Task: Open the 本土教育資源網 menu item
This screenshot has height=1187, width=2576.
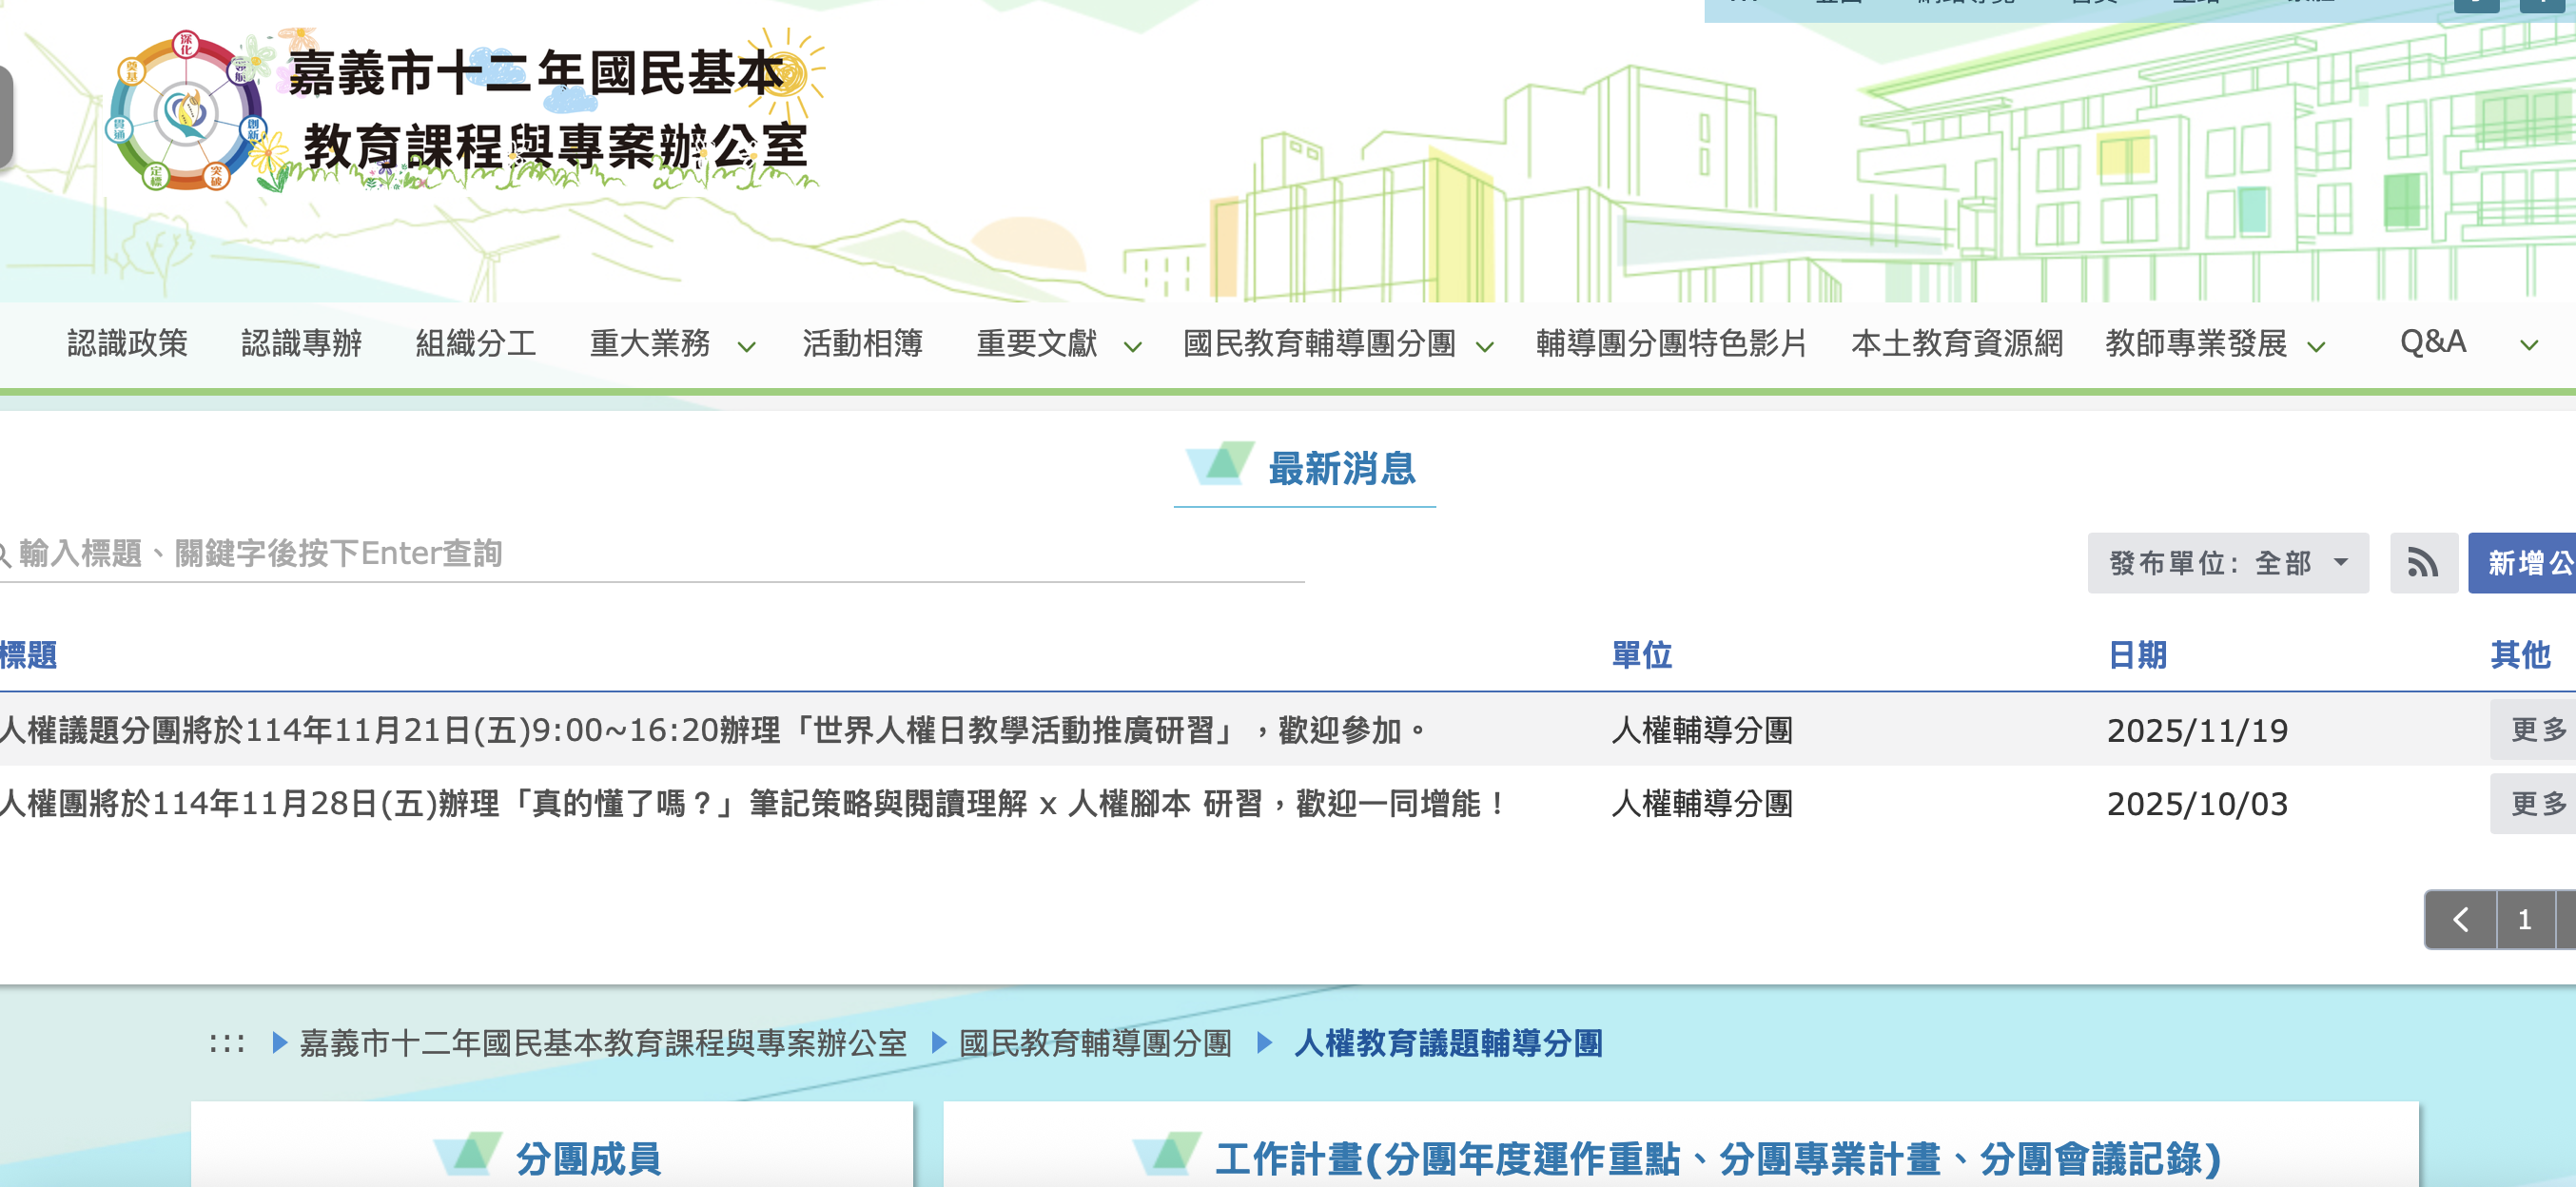Action: tap(1956, 343)
